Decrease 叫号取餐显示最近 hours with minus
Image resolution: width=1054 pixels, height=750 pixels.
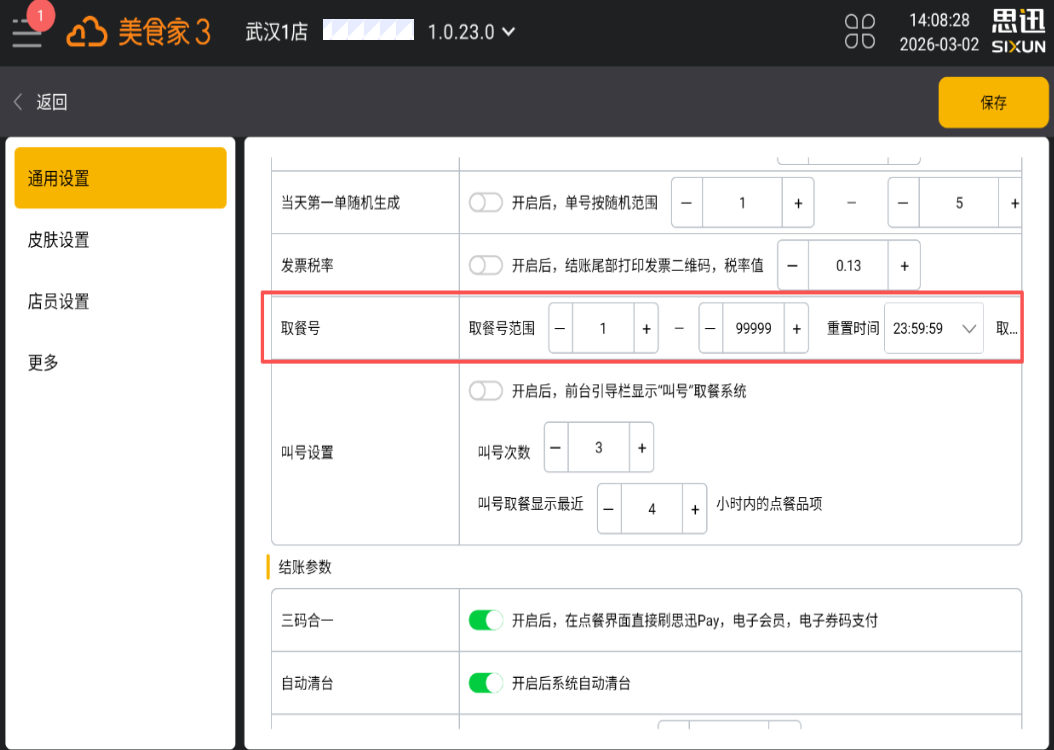609,509
